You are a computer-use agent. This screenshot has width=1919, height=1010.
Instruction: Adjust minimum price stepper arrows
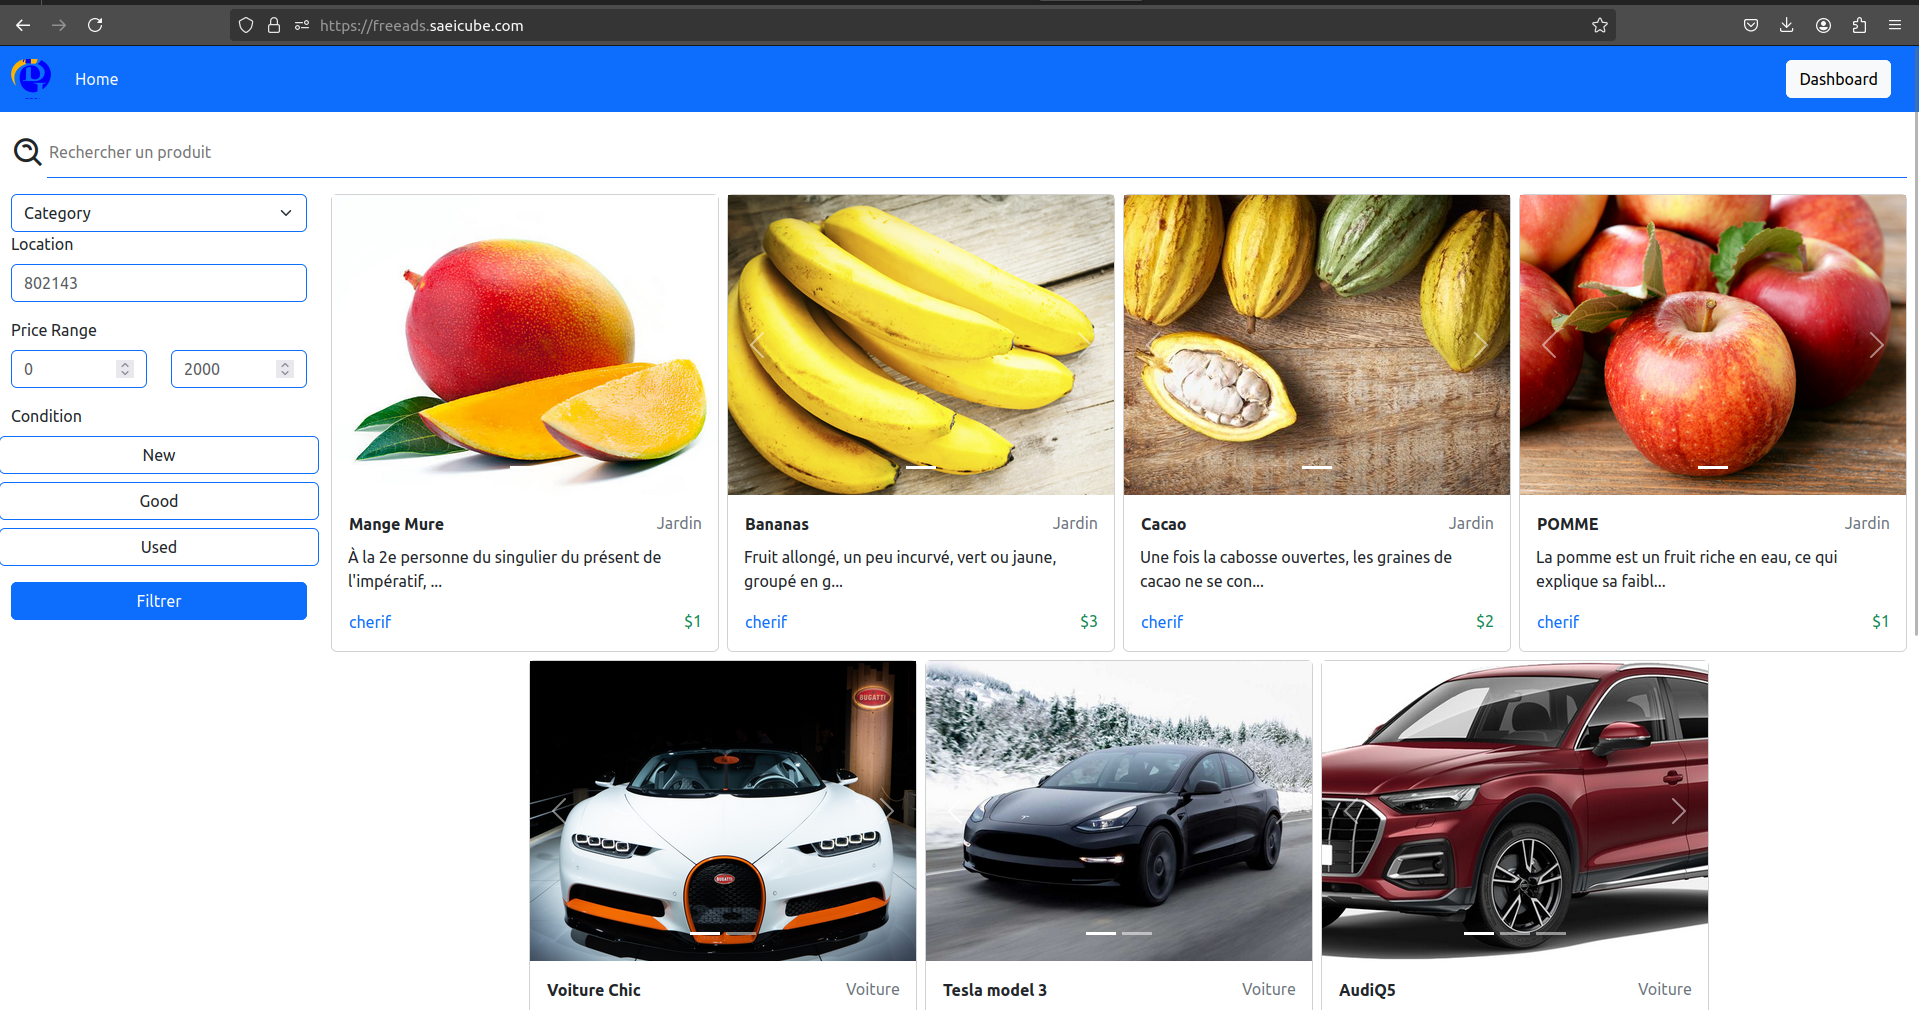pos(125,369)
